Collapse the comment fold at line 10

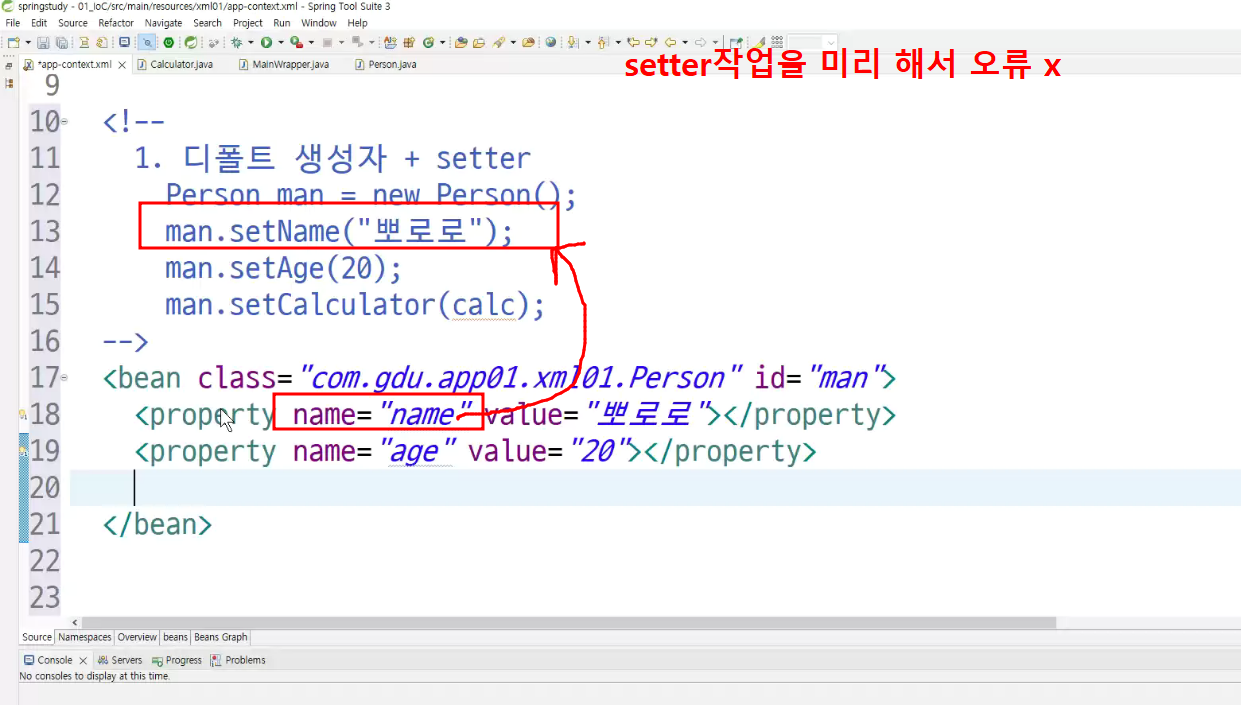(x=65, y=122)
